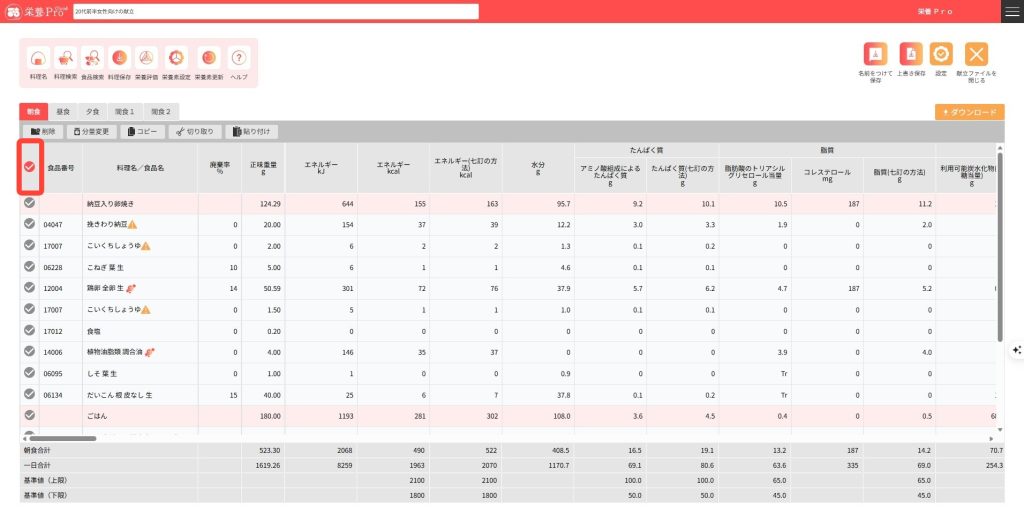Click the 朝食合計 totals row label
Screen dimensions: 1024x508
(37, 451)
